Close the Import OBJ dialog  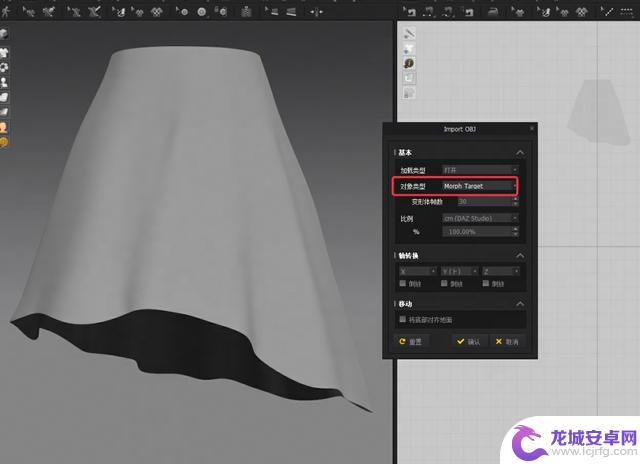531,129
